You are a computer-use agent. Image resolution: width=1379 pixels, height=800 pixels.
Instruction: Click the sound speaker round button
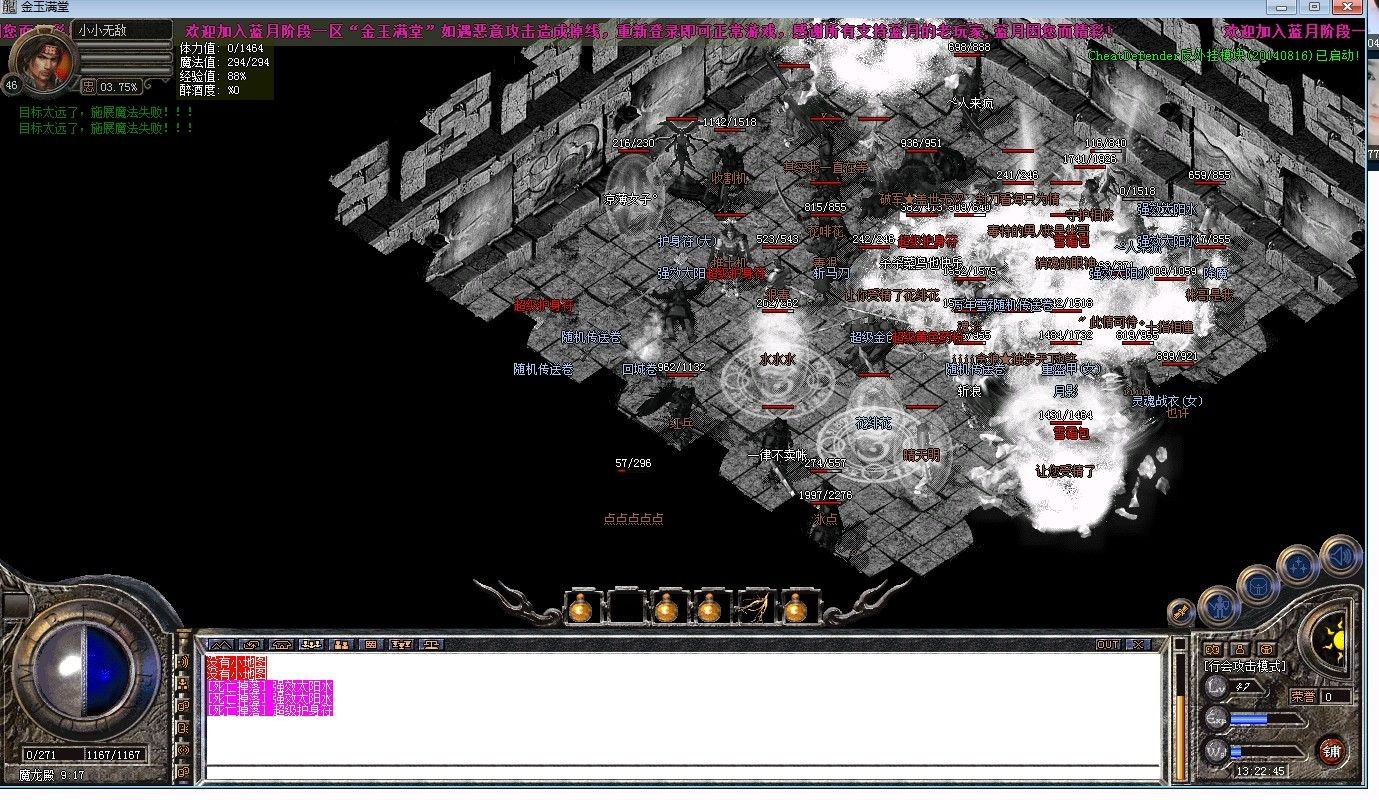click(1340, 556)
